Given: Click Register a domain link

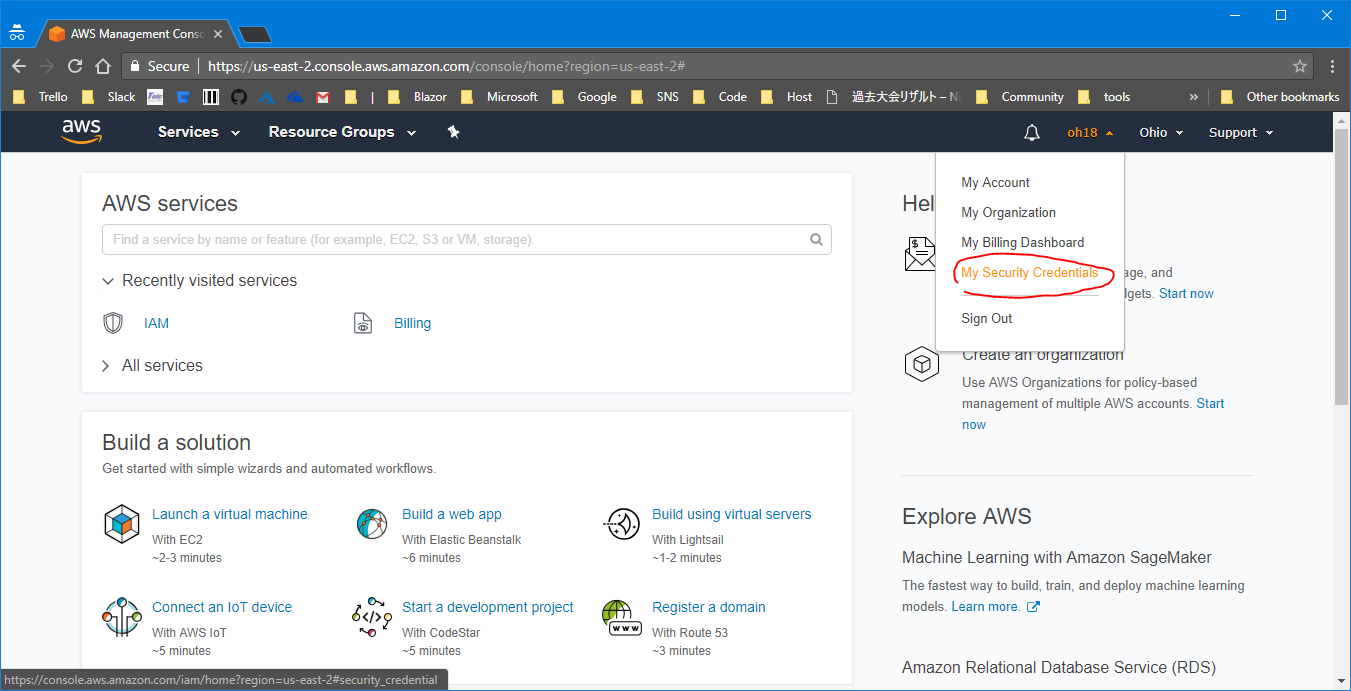Looking at the screenshot, I should [x=709, y=607].
